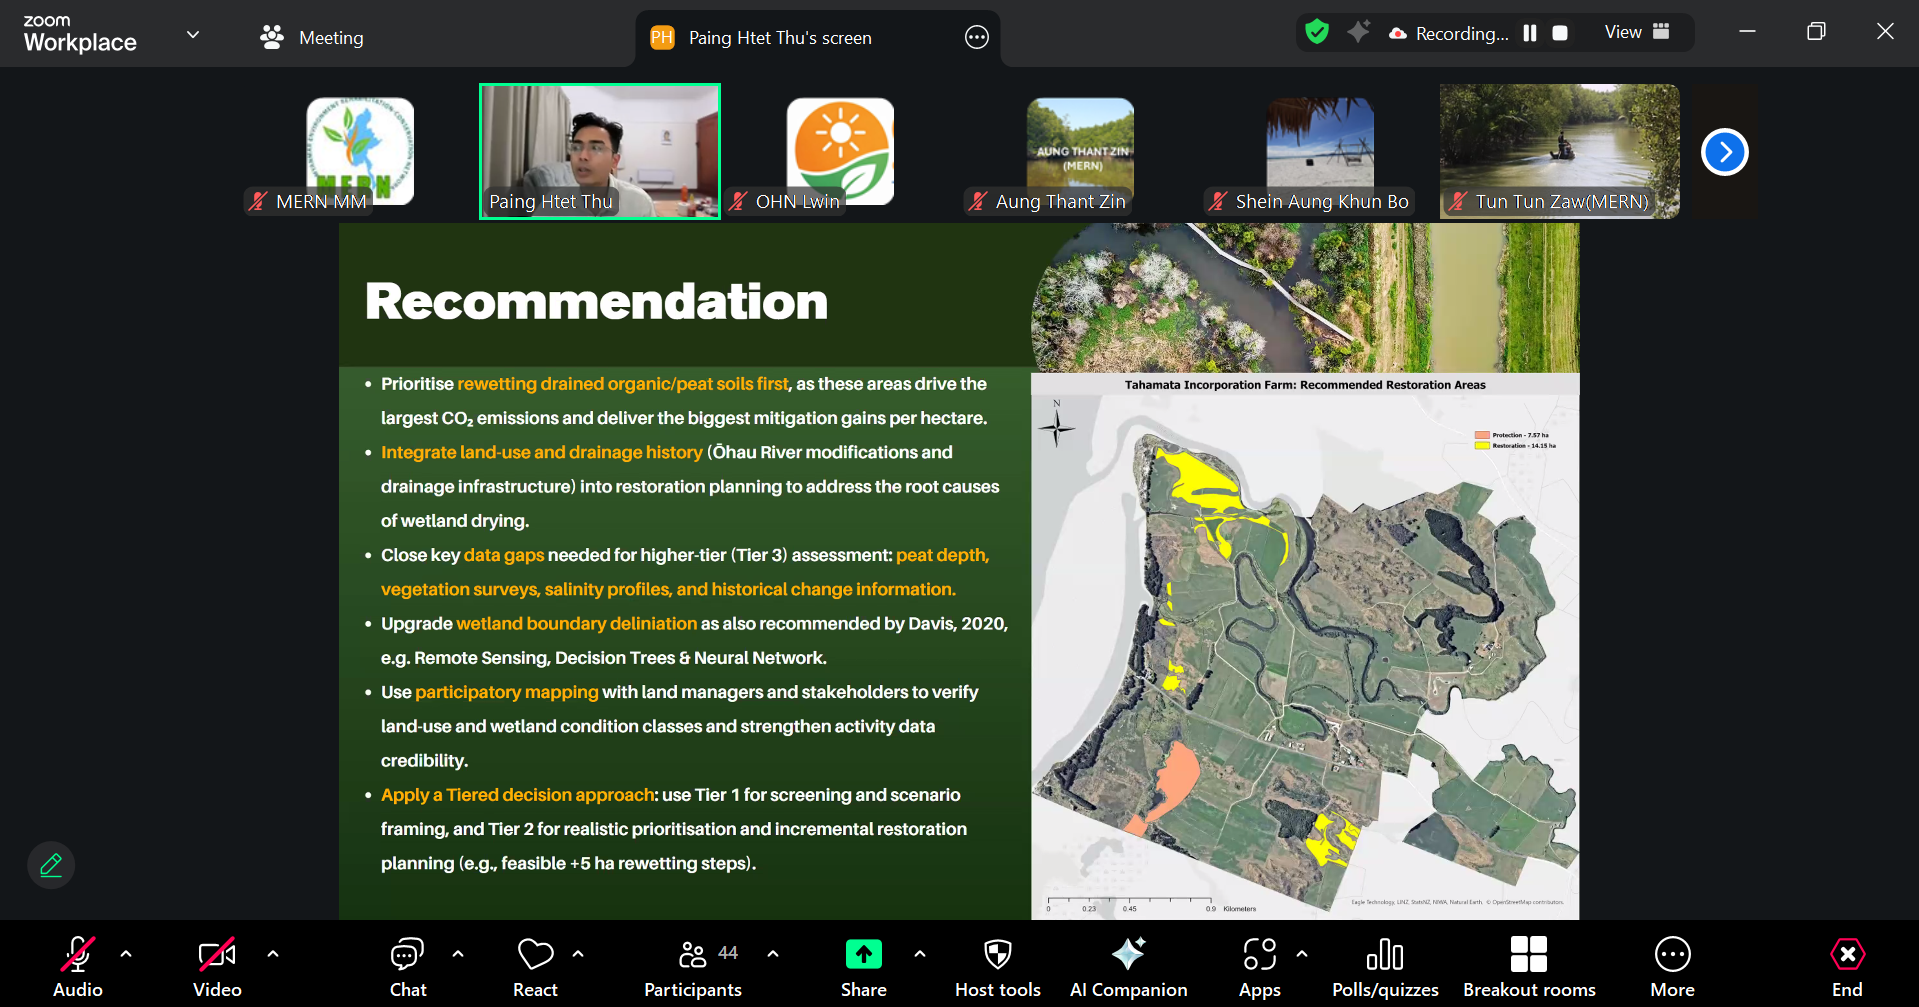Screen dimensions: 1919x1007
Task: Unmute microphone with Audio button
Action: click(78, 967)
